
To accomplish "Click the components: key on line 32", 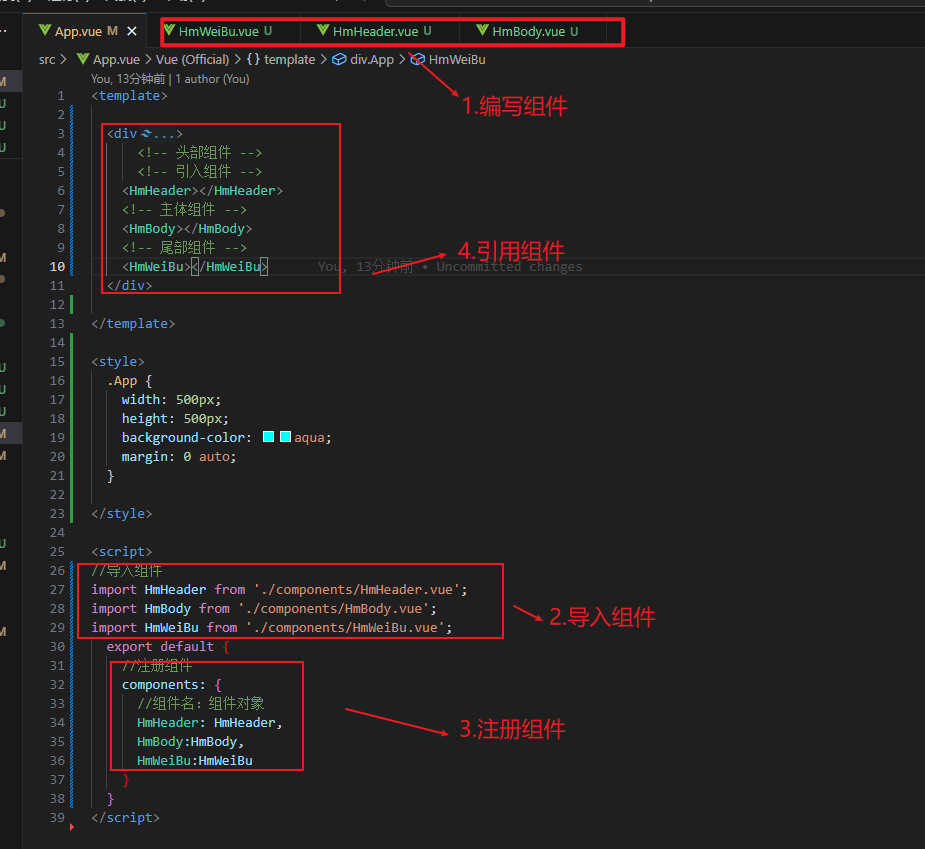I will (x=163, y=684).
